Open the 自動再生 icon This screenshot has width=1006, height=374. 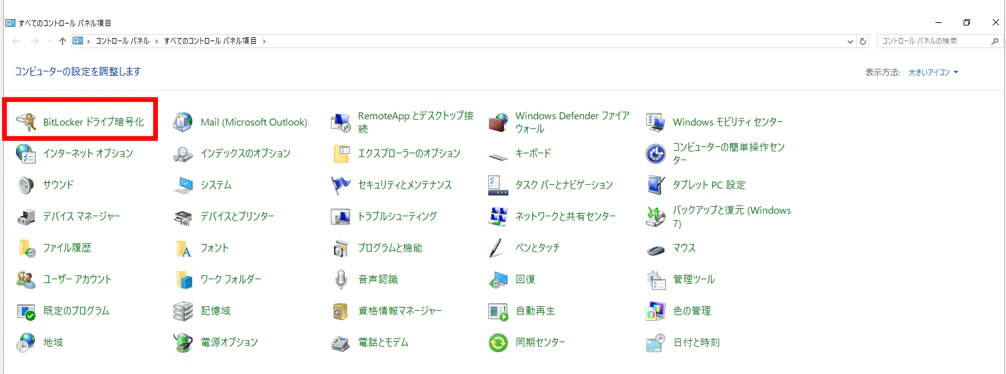click(498, 311)
